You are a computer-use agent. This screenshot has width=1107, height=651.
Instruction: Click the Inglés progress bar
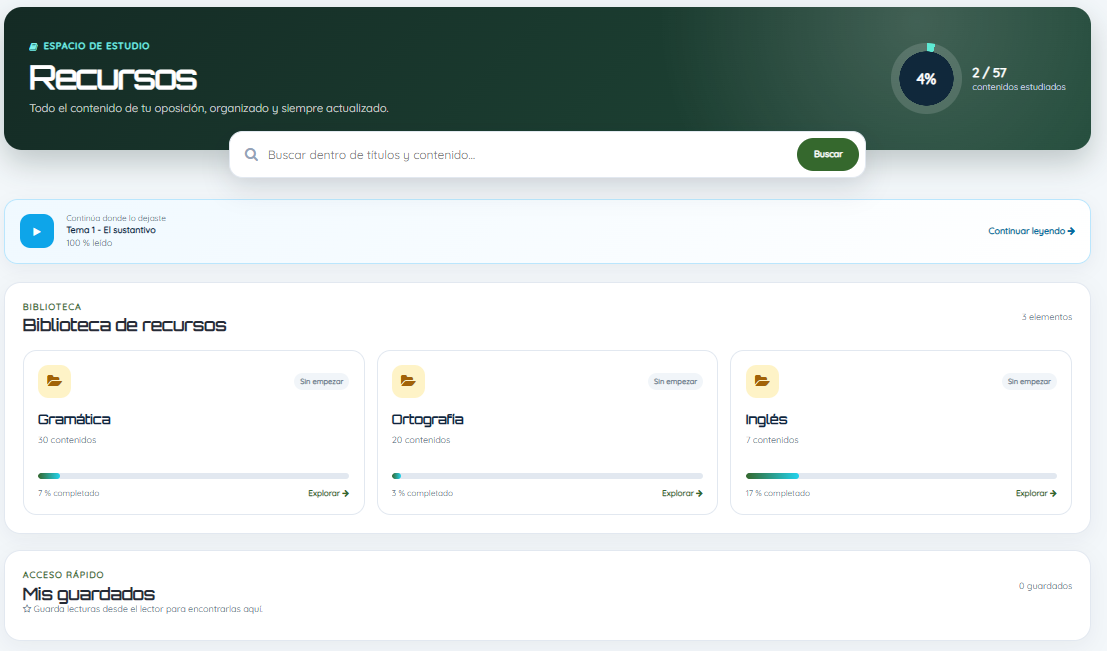[902, 476]
